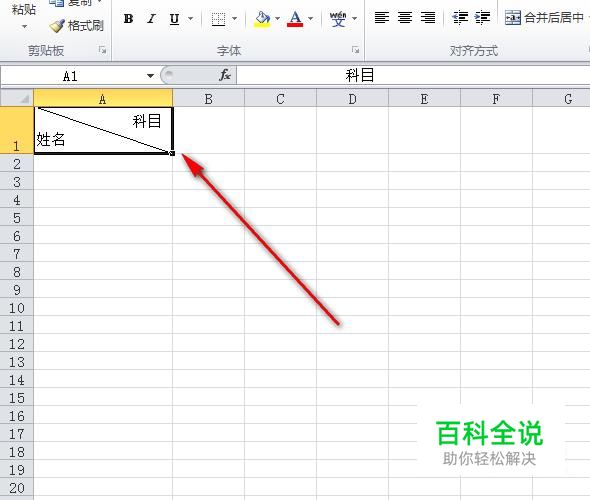Open the Name Box dropdown arrow
590x500 pixels.
tap(151, 76)
